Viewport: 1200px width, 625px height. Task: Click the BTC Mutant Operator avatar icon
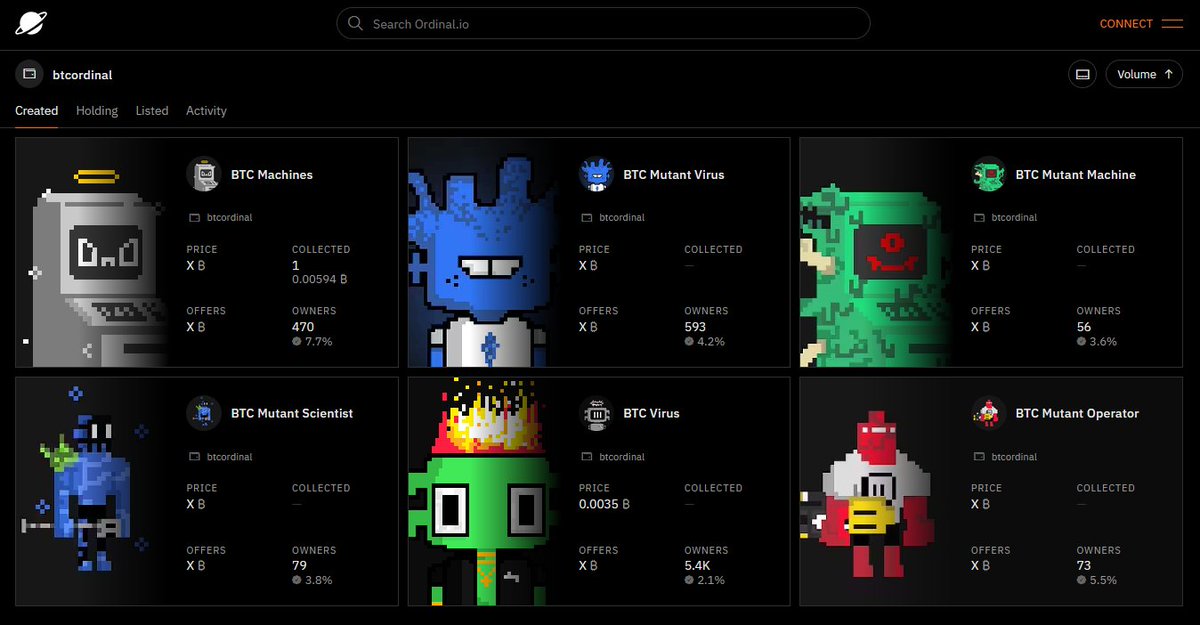click(x=988, y=413)
